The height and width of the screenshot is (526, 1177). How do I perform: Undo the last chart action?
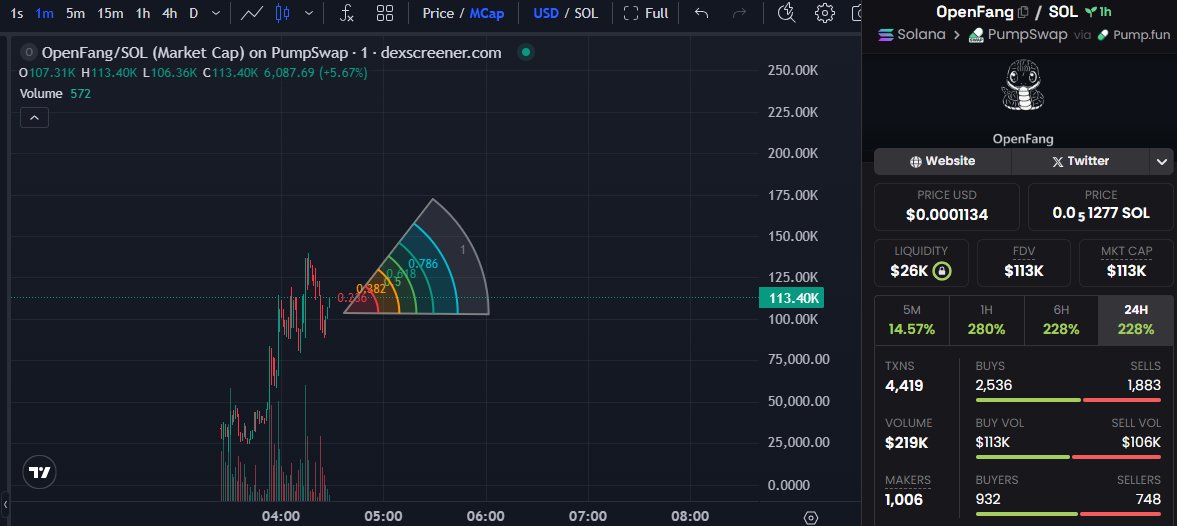701,13
